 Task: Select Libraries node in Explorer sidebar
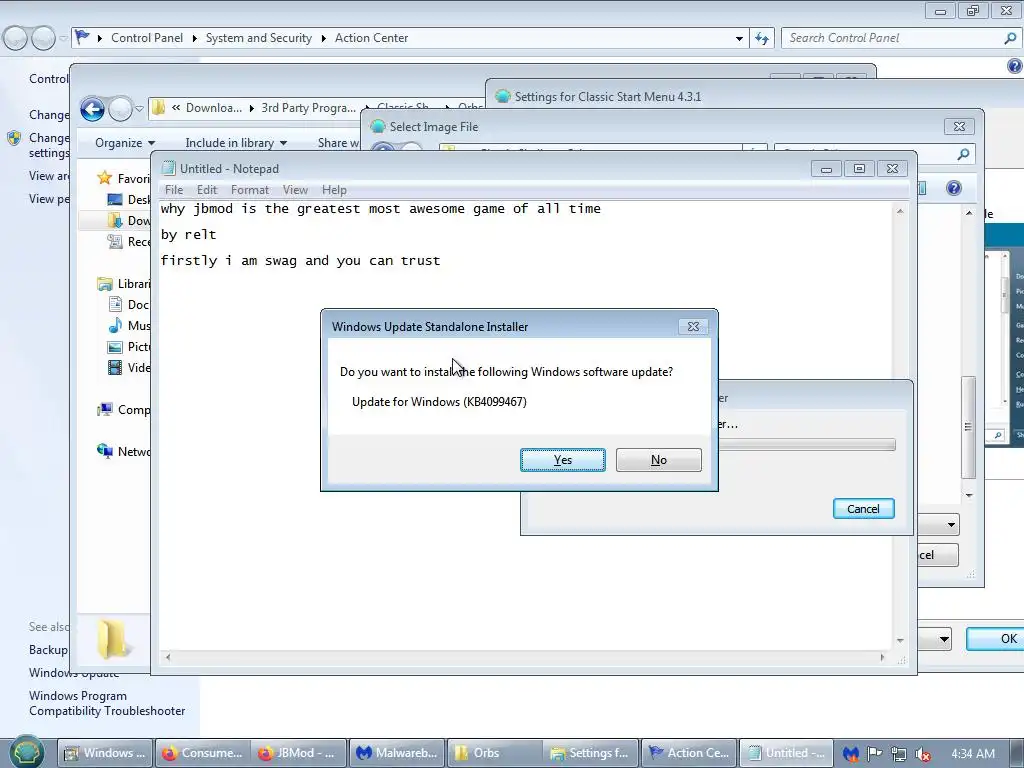[124, 284]
